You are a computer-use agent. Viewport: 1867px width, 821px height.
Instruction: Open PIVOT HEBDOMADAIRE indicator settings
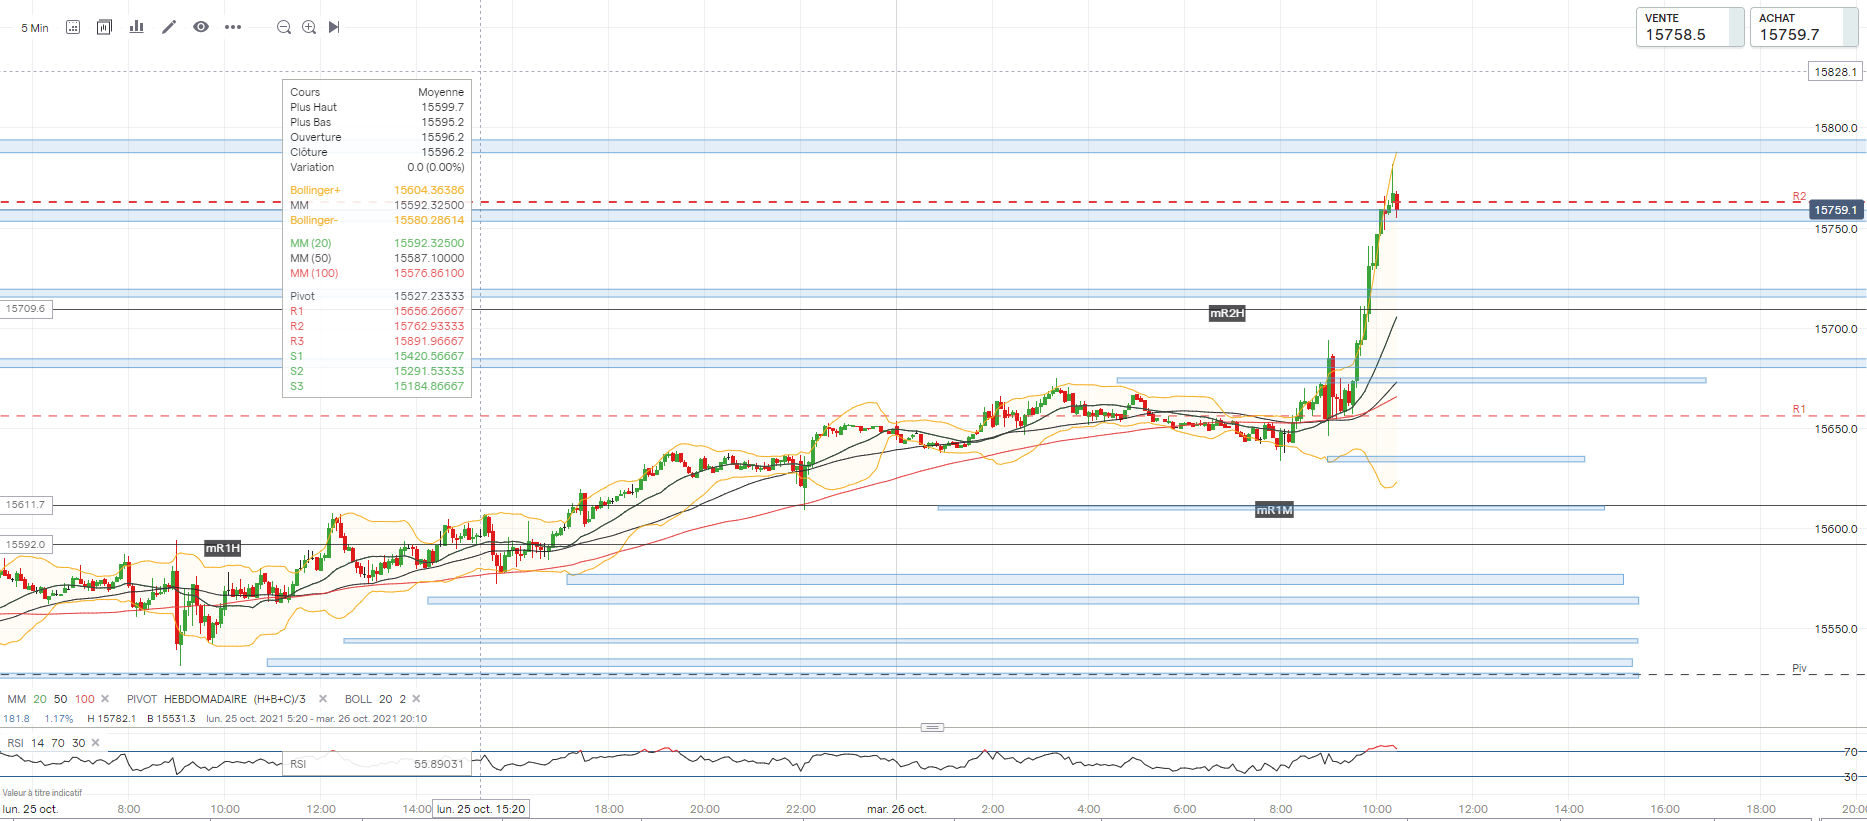pos(216,699)
